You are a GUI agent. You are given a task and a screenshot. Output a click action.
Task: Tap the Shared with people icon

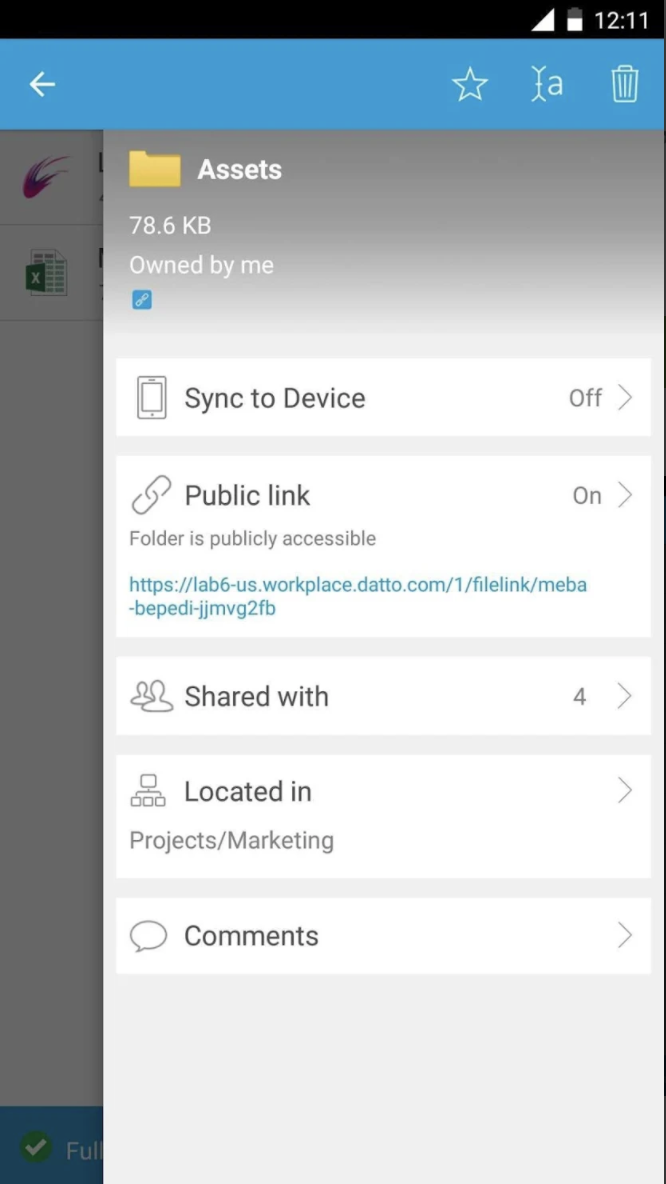pos(152,696)
